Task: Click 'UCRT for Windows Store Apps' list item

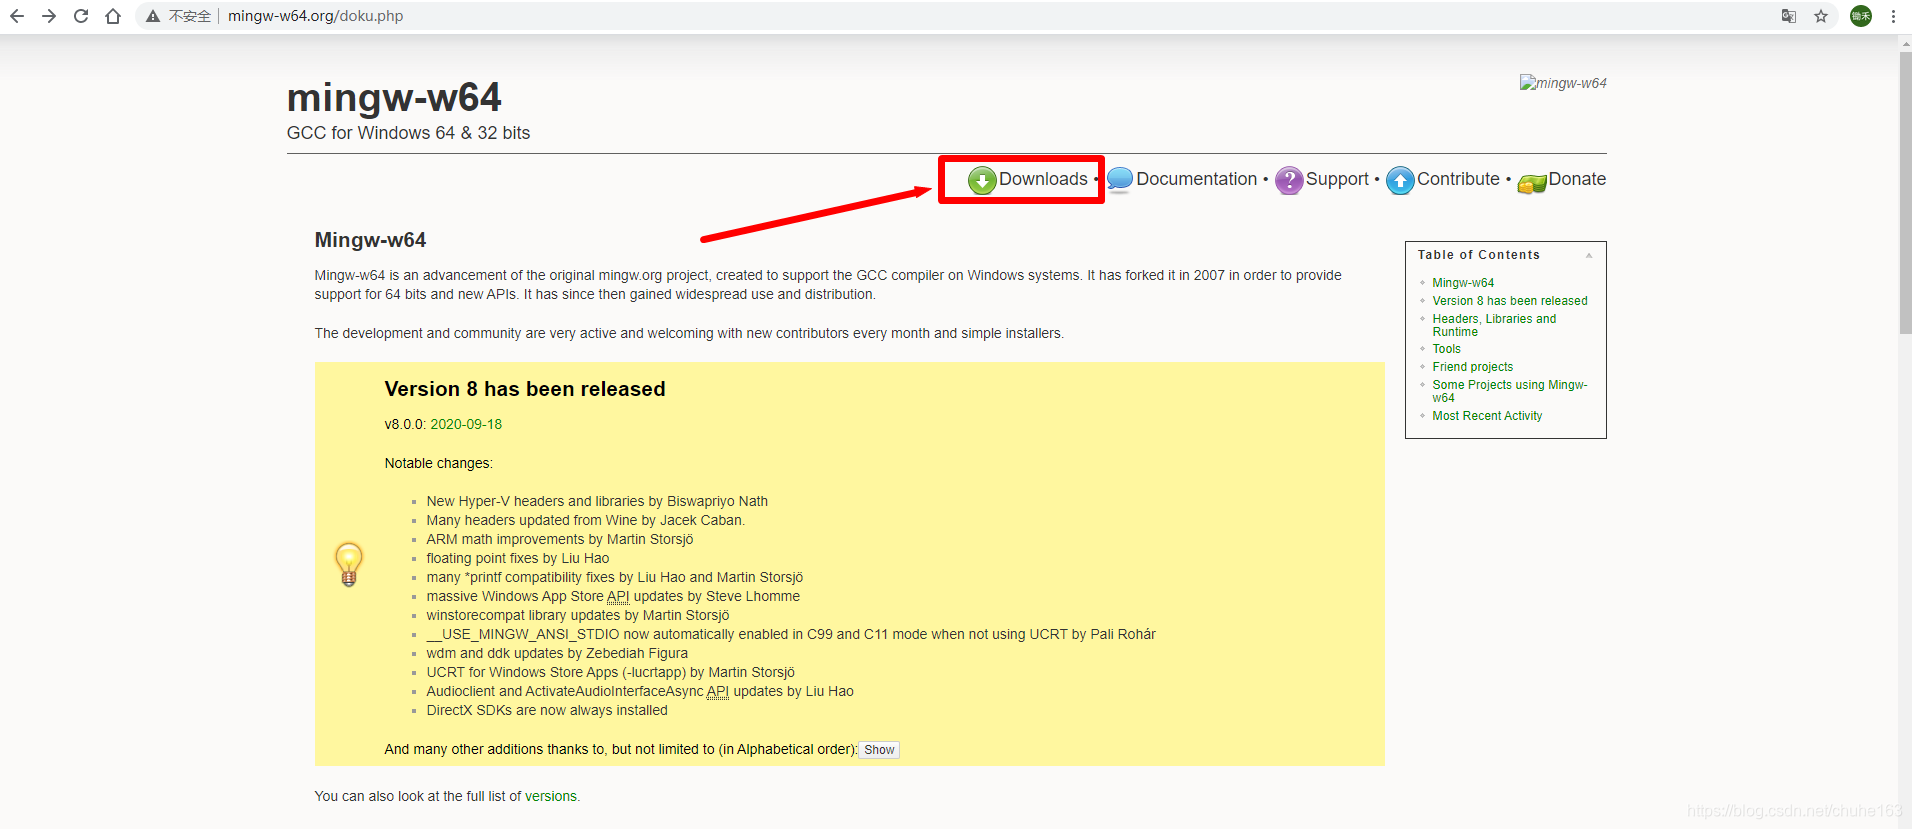Action: 610,672
